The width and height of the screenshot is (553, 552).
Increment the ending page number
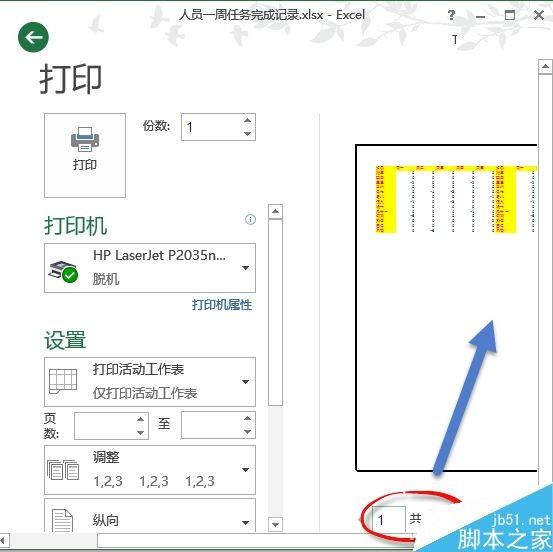point(247,418)
